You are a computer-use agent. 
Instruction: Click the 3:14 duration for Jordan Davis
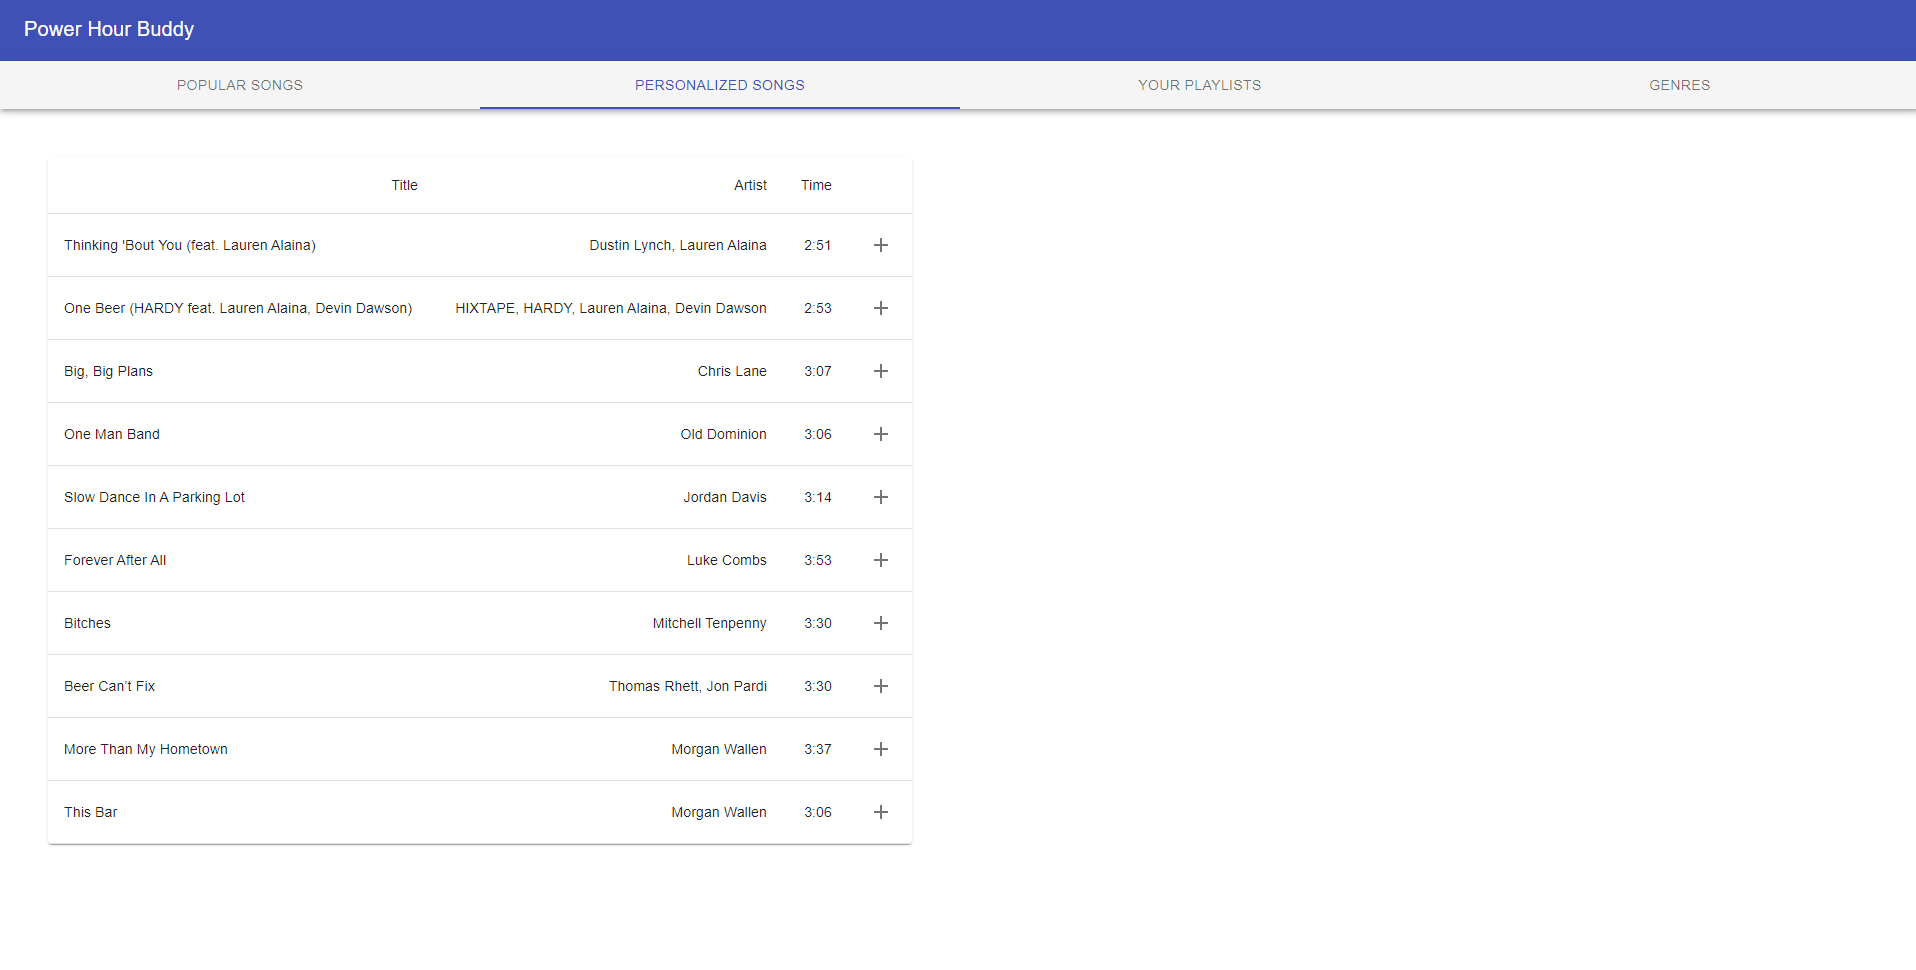(x=818, y=497)
